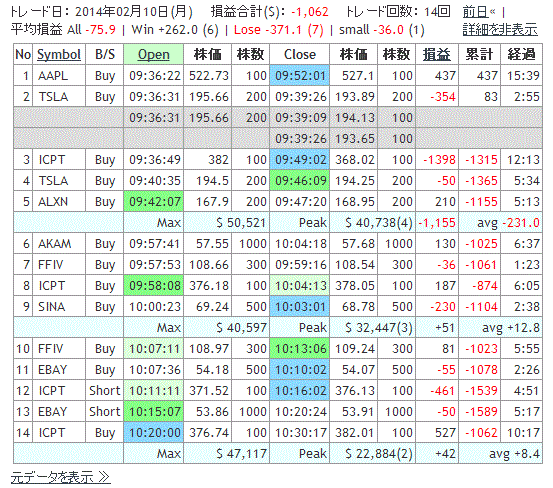The height and width of the screenshot is (488, 553).
Task: Click the No column header
Action: coord(23,54)
